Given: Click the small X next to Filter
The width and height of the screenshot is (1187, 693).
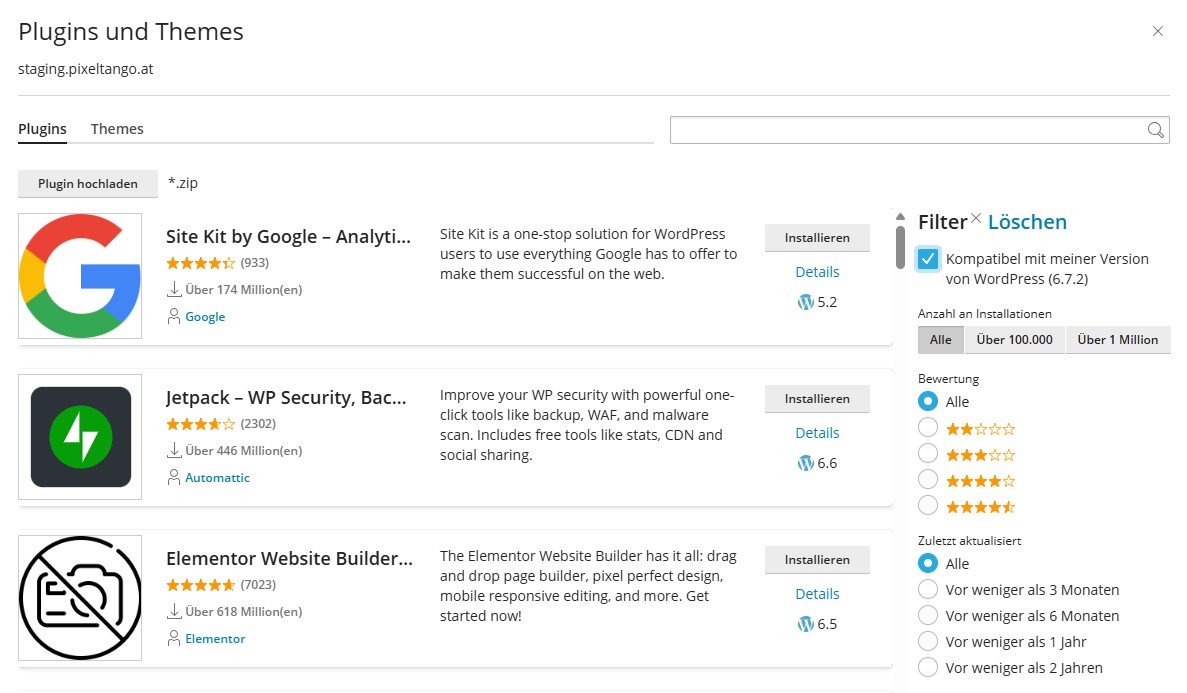Looking at the screenshot, I should click(x=976, y=218).
